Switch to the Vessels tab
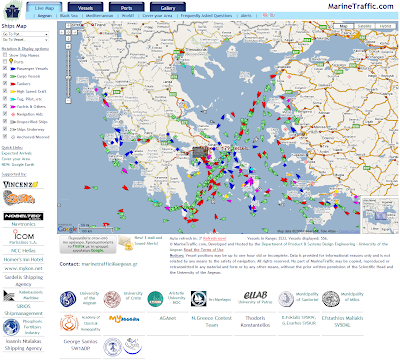The image size is (400, 360). pyautogui.click(x=85, y=8)
